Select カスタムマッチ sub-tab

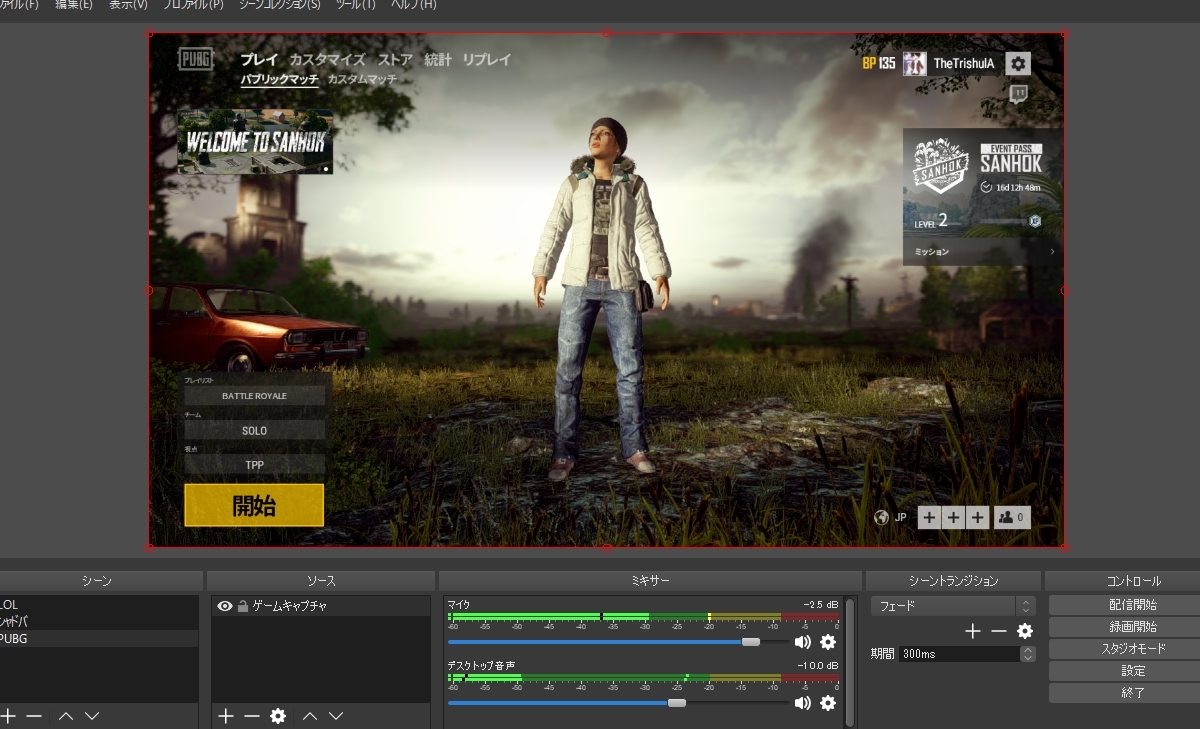pyautogui.click(x=362, y=79)
